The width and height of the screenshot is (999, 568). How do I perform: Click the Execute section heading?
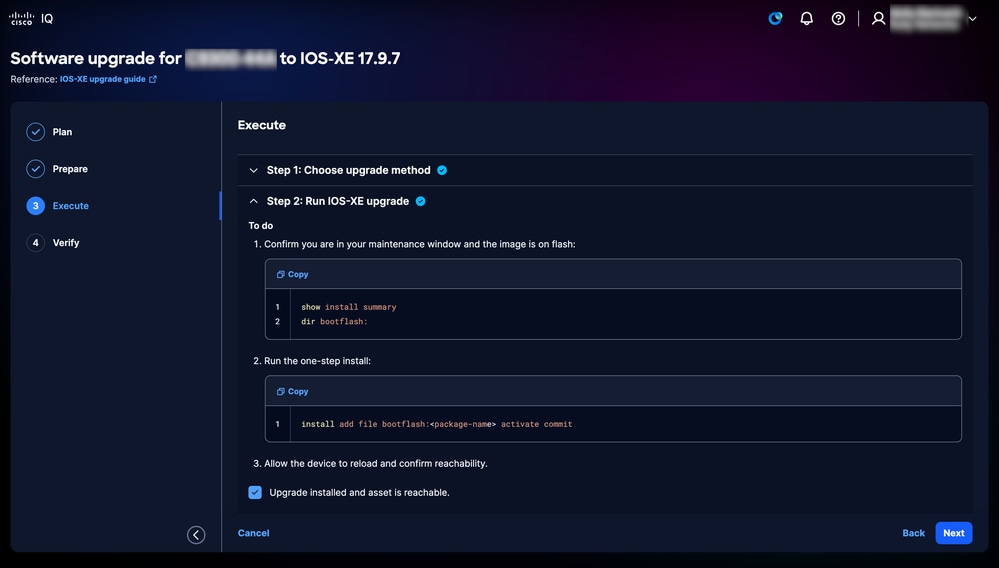pyautogui.click(x=262, y=125)
